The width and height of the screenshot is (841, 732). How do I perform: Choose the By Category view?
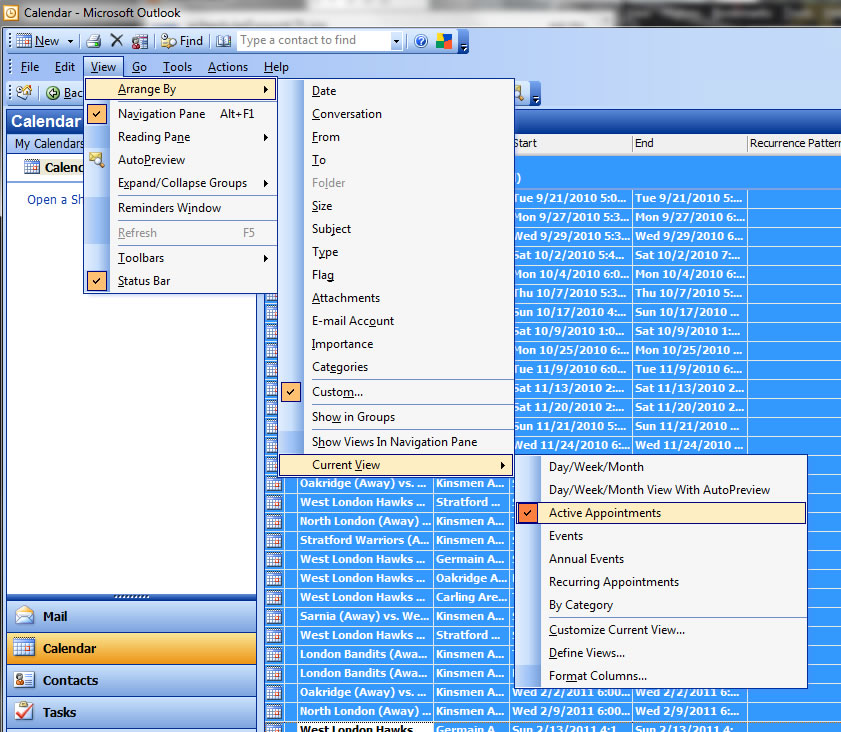tap(661, 605)
